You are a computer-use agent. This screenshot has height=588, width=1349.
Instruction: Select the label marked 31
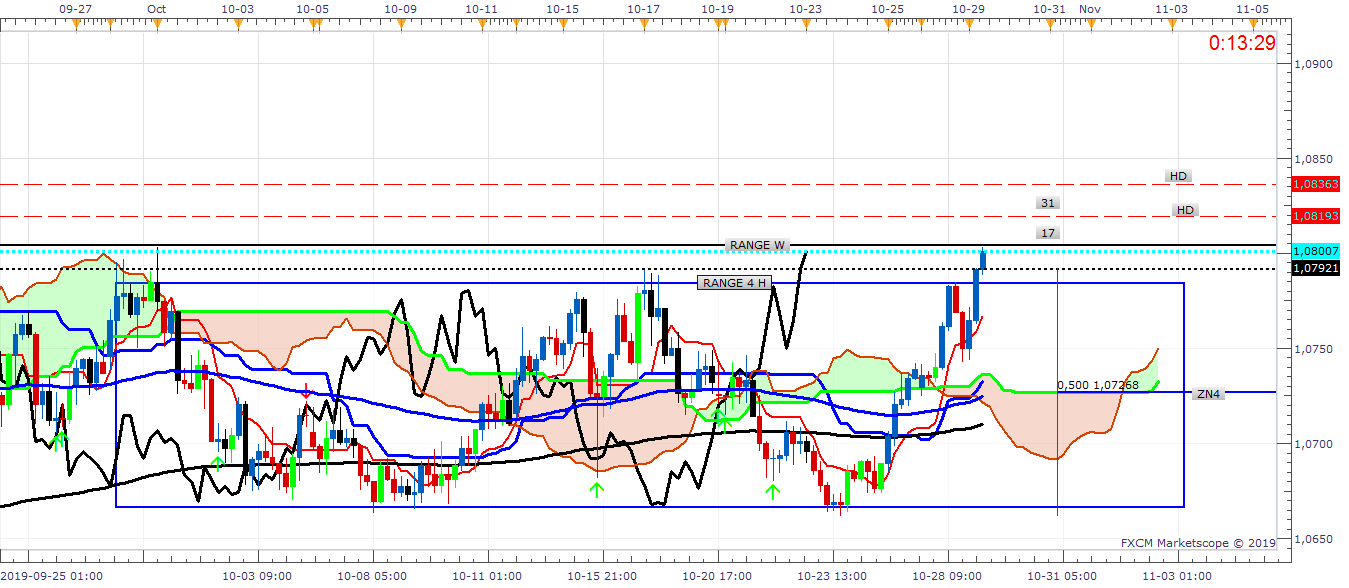pos(1048,203)
